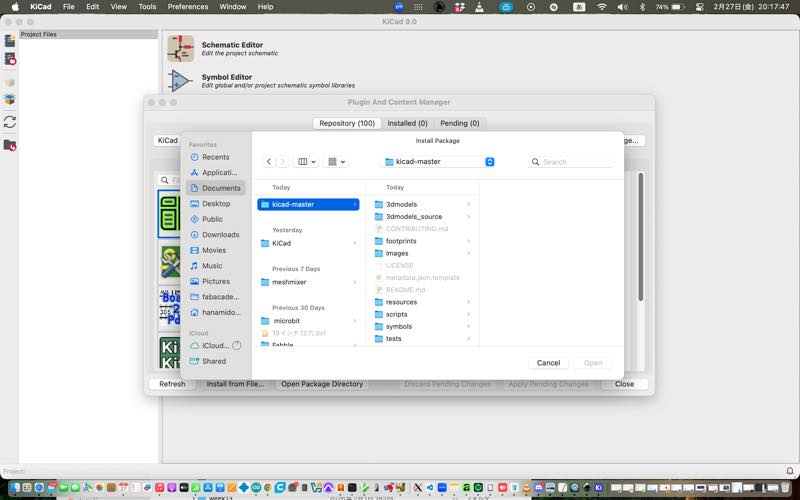Open the File menu
Screen dimensions: 800x500
(x=68, y=7)
